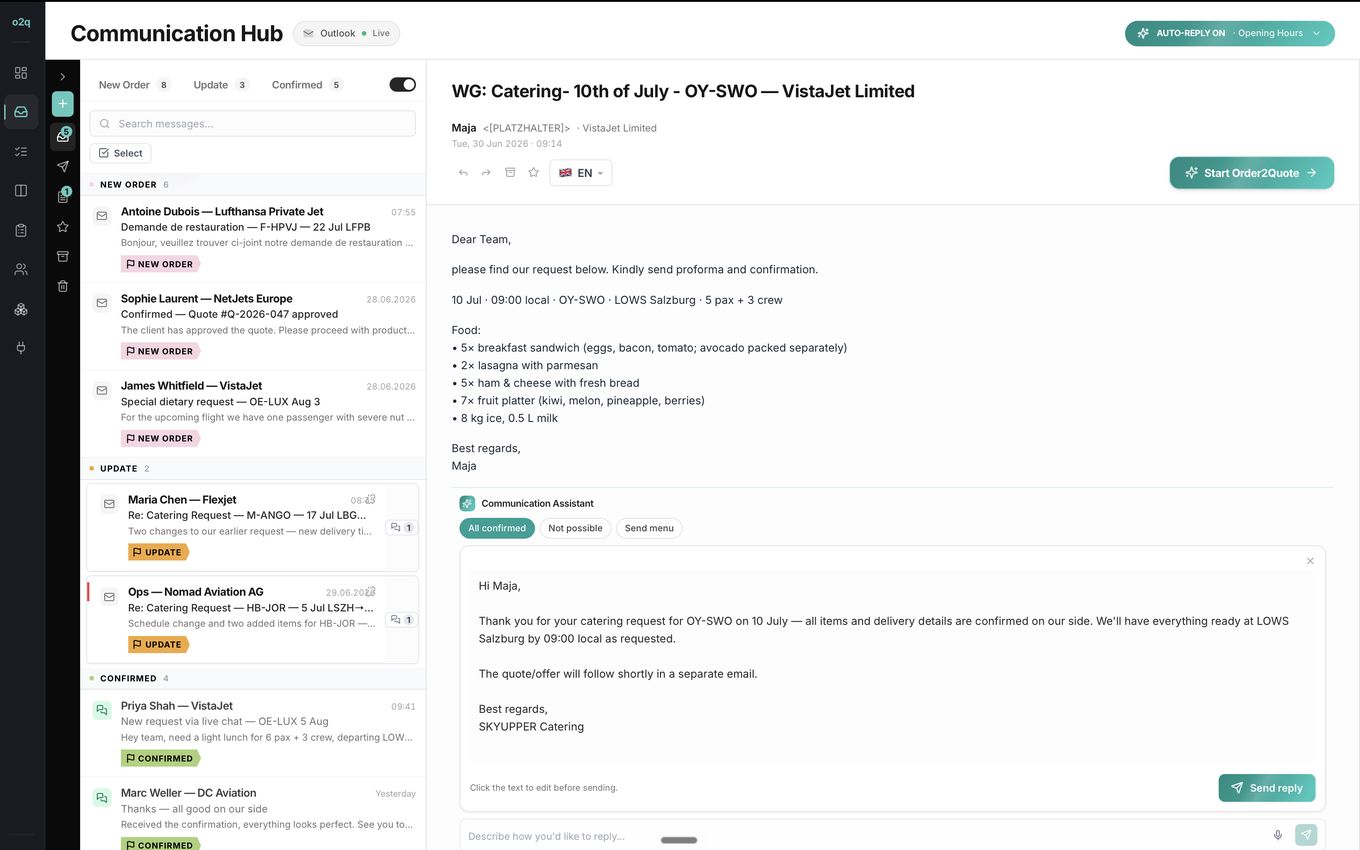This screenshot has height=850, width=1360.
Task: Select the Not possible reply option
Action: (x=576, y=528)
